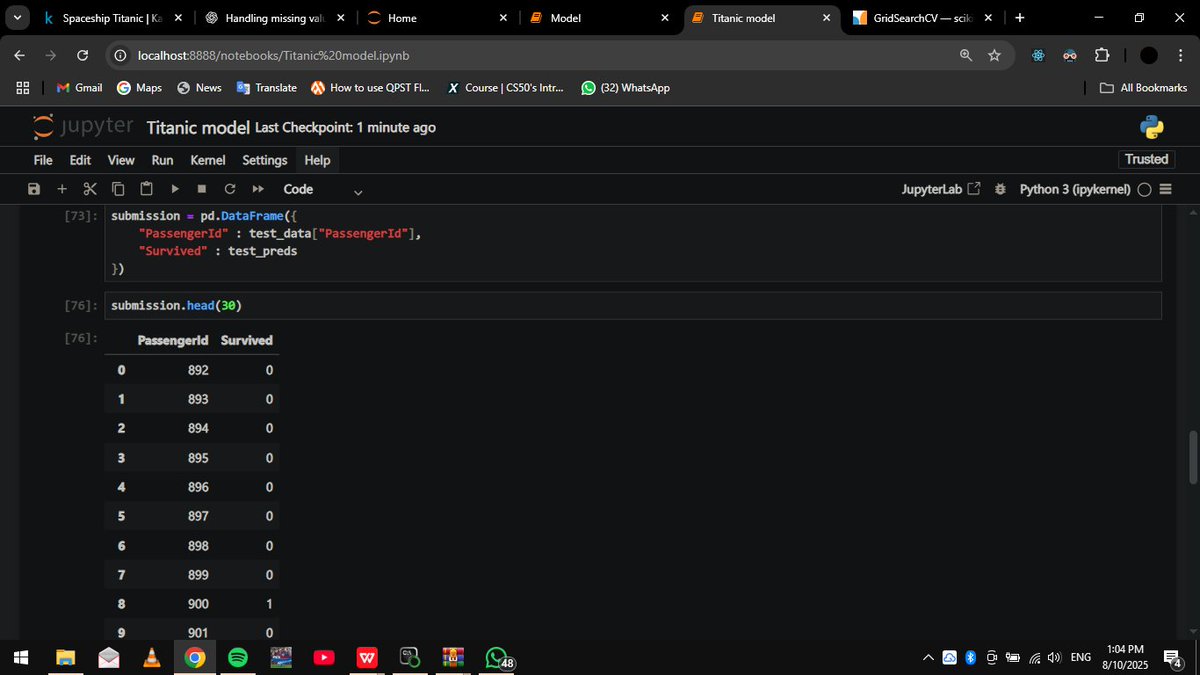
Task: Save the notebook with the floppy disk icon
Action: point(34,189)
